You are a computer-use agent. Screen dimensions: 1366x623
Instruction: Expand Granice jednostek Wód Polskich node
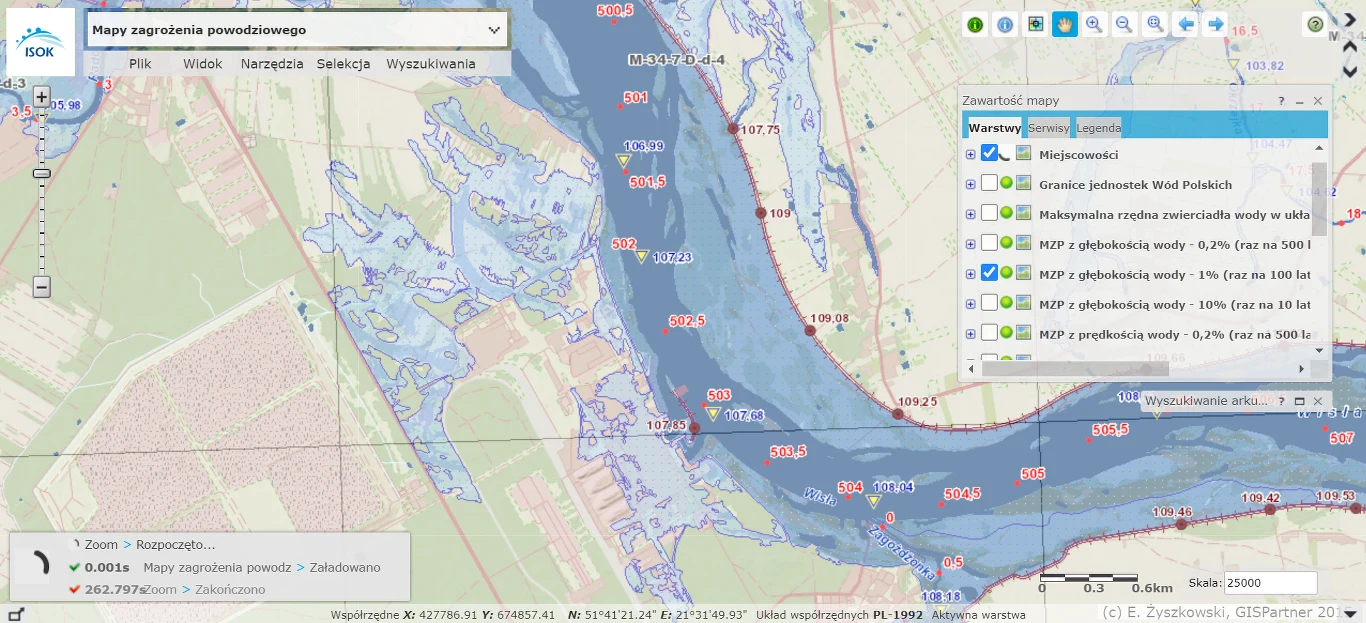pyautogui.click(x=970, y=185)
